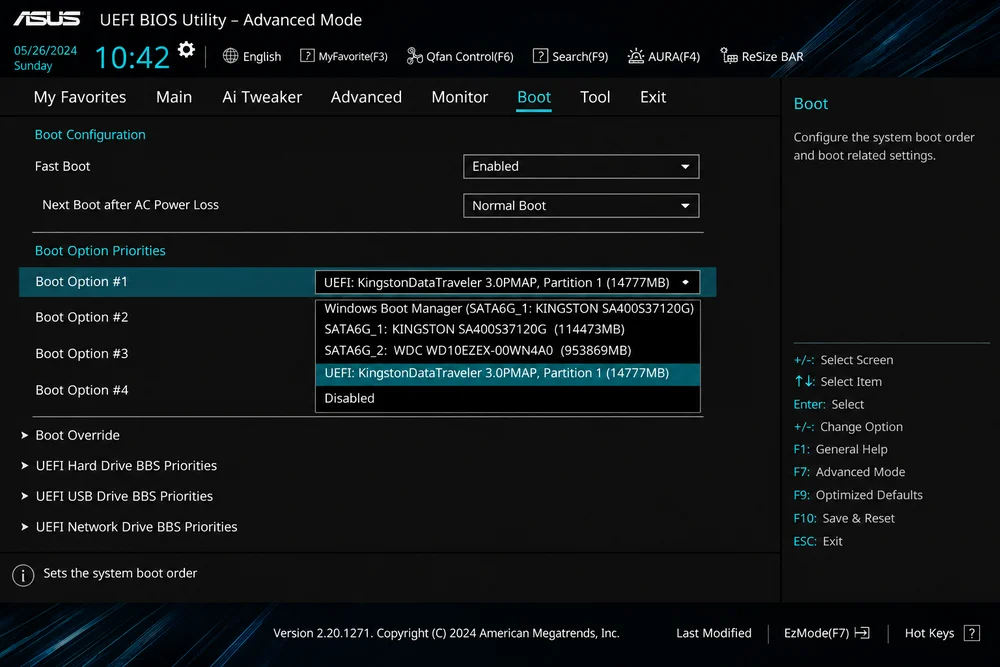The width and height of the screenshot is (1000, 667).
Task: Click the Boot Option #1 dropdown field
Action: [507, 282]
